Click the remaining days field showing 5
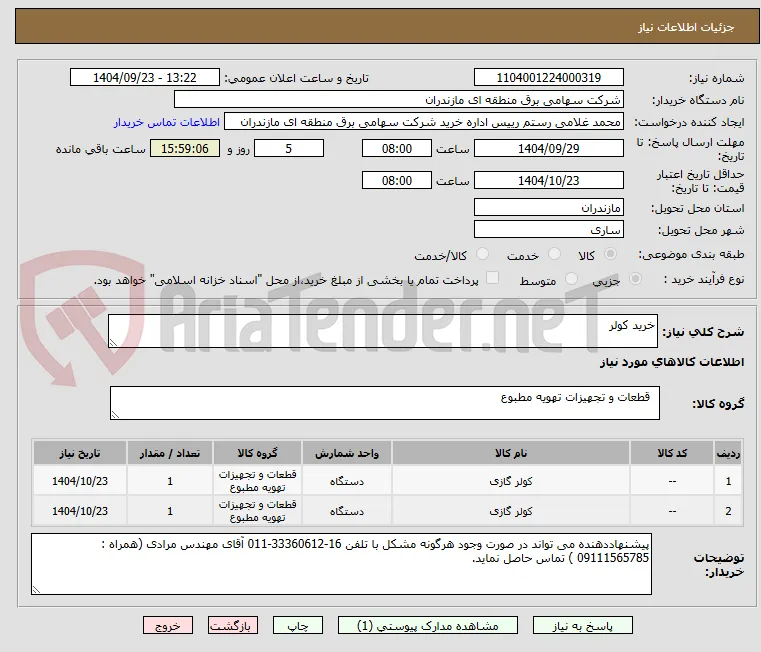The width and height of the screenshot is (761, 652). coord(289,148)
